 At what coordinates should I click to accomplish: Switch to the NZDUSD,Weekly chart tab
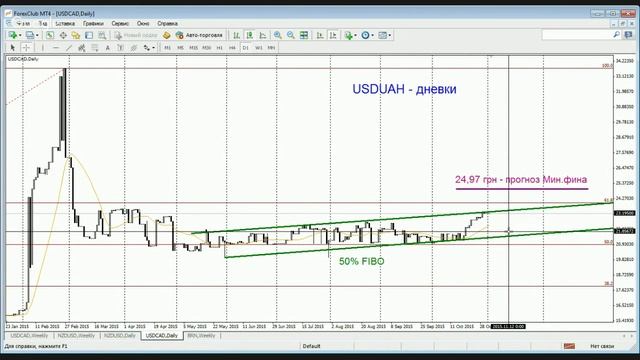tap(76, 336)
